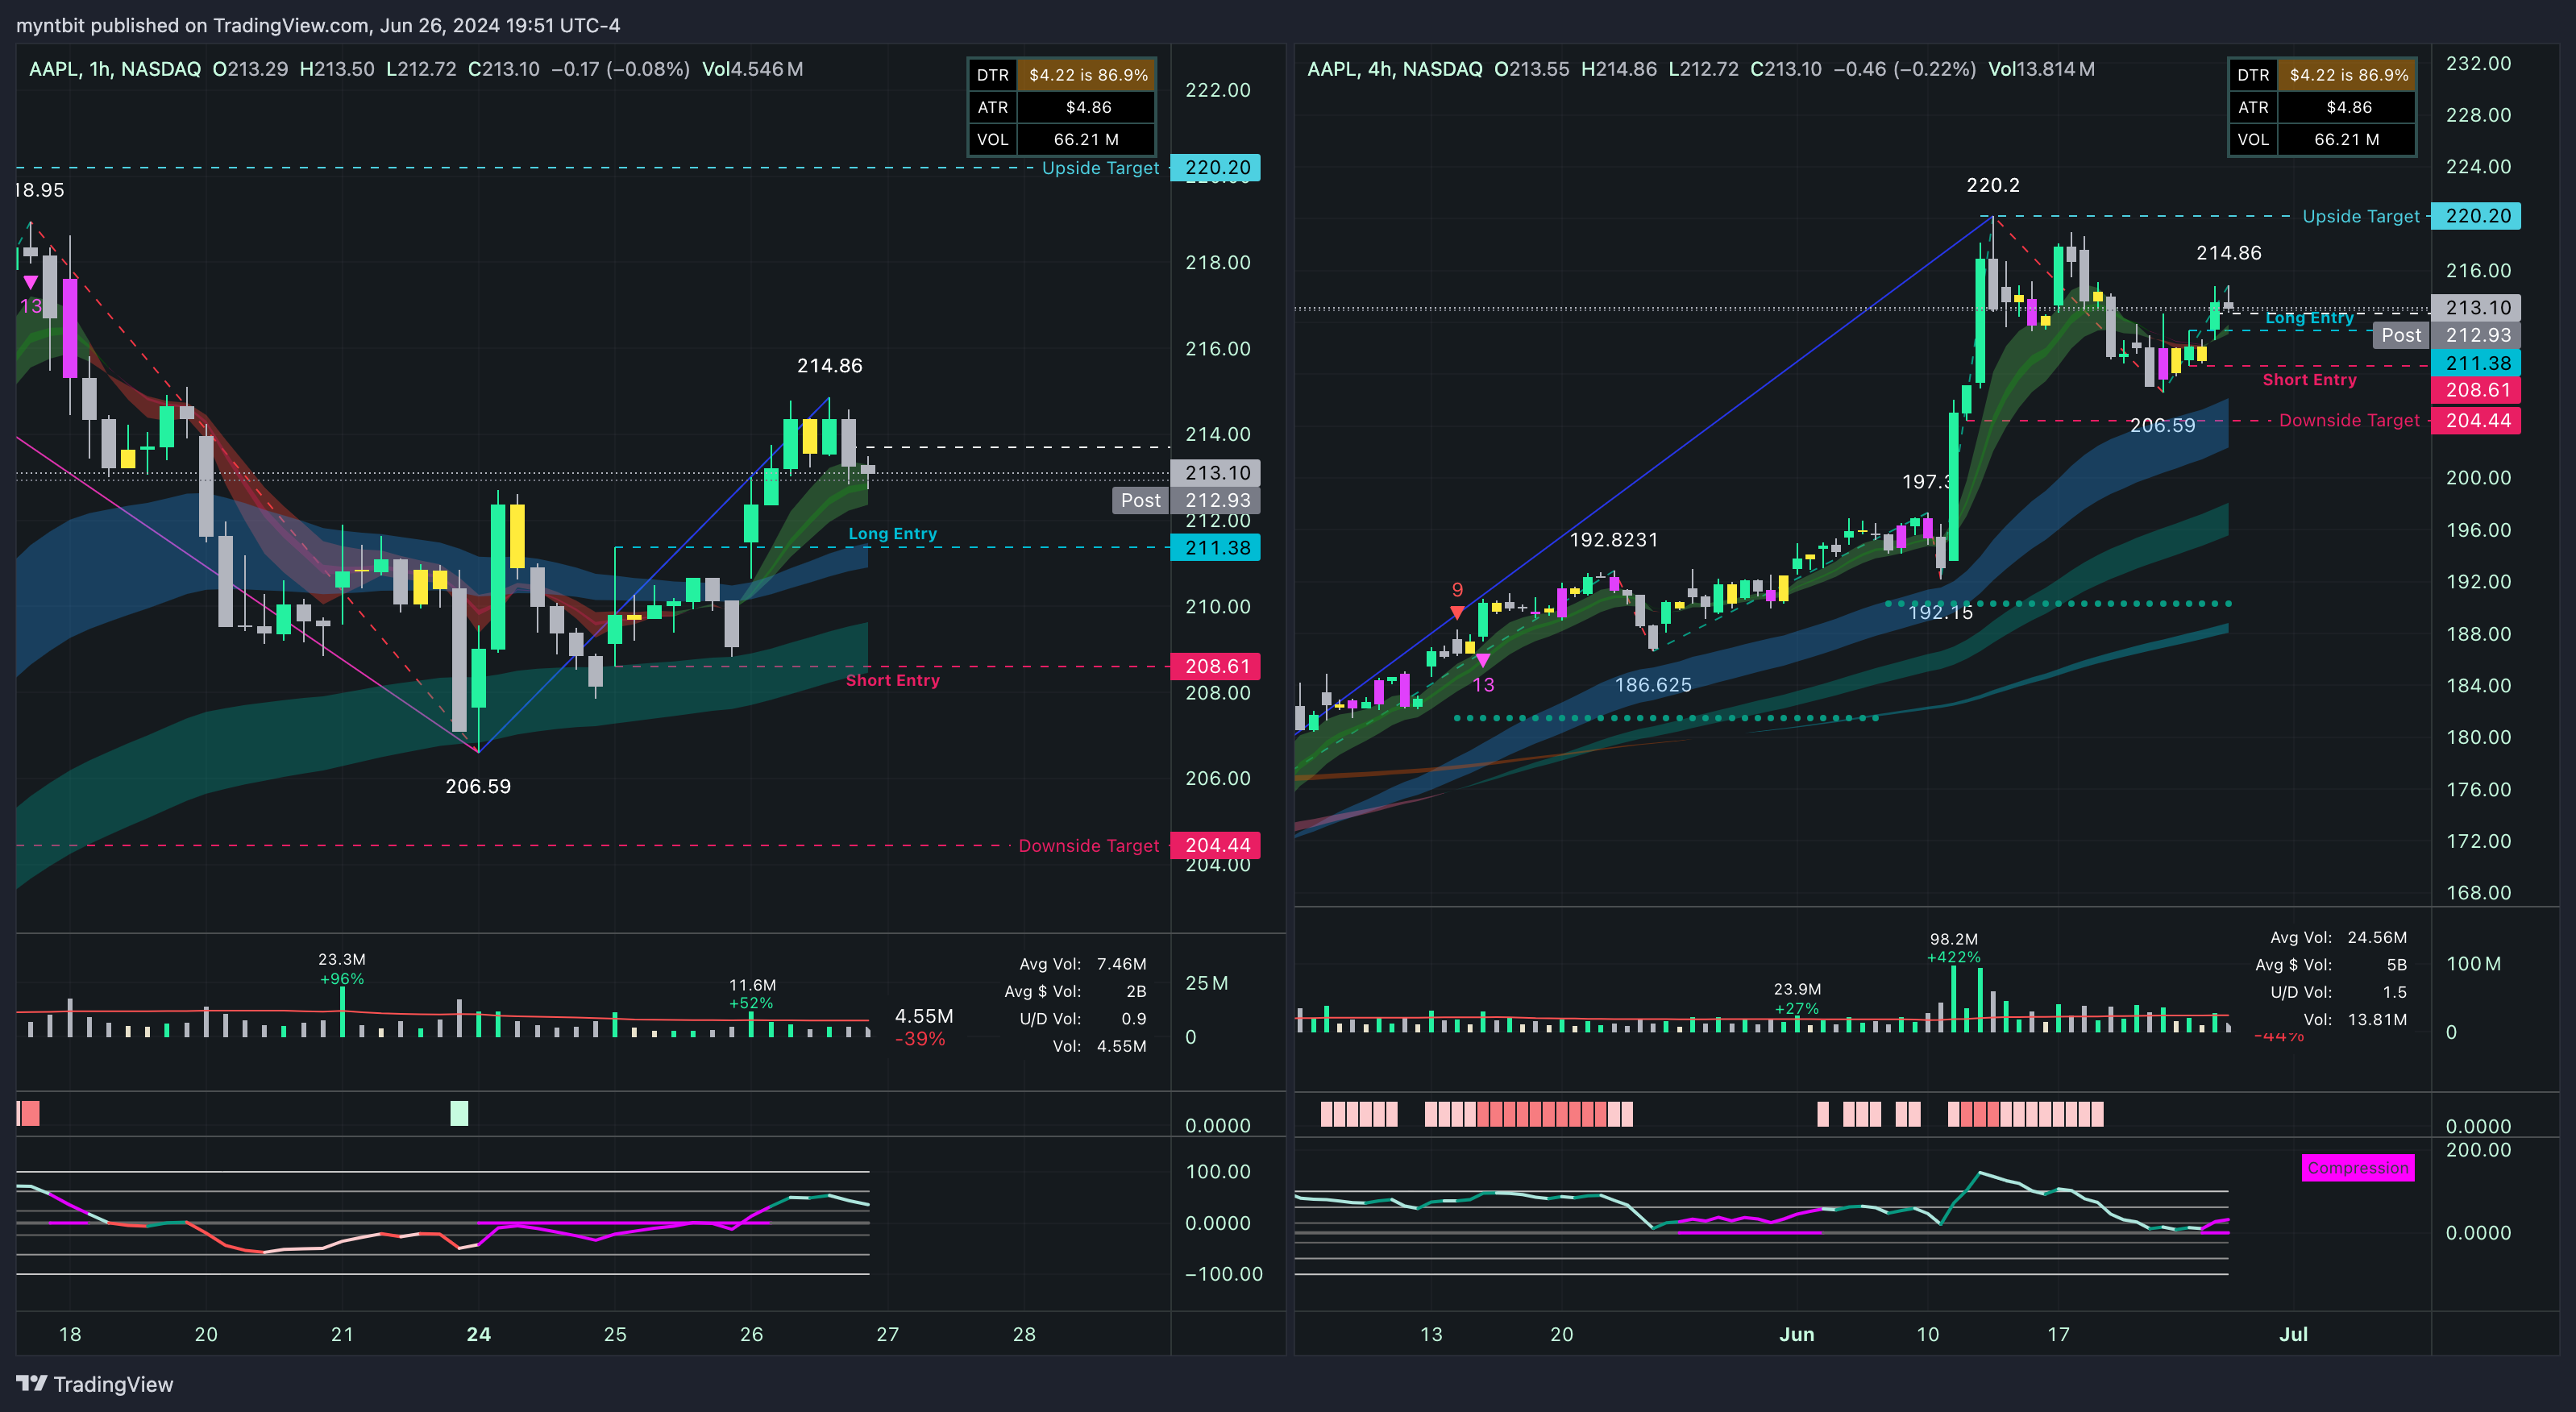Screen dimensions: 2576x1412
Task: Click the 23.9M +27% volume label
Action: pyautogui.click(x=1797, y=999)
